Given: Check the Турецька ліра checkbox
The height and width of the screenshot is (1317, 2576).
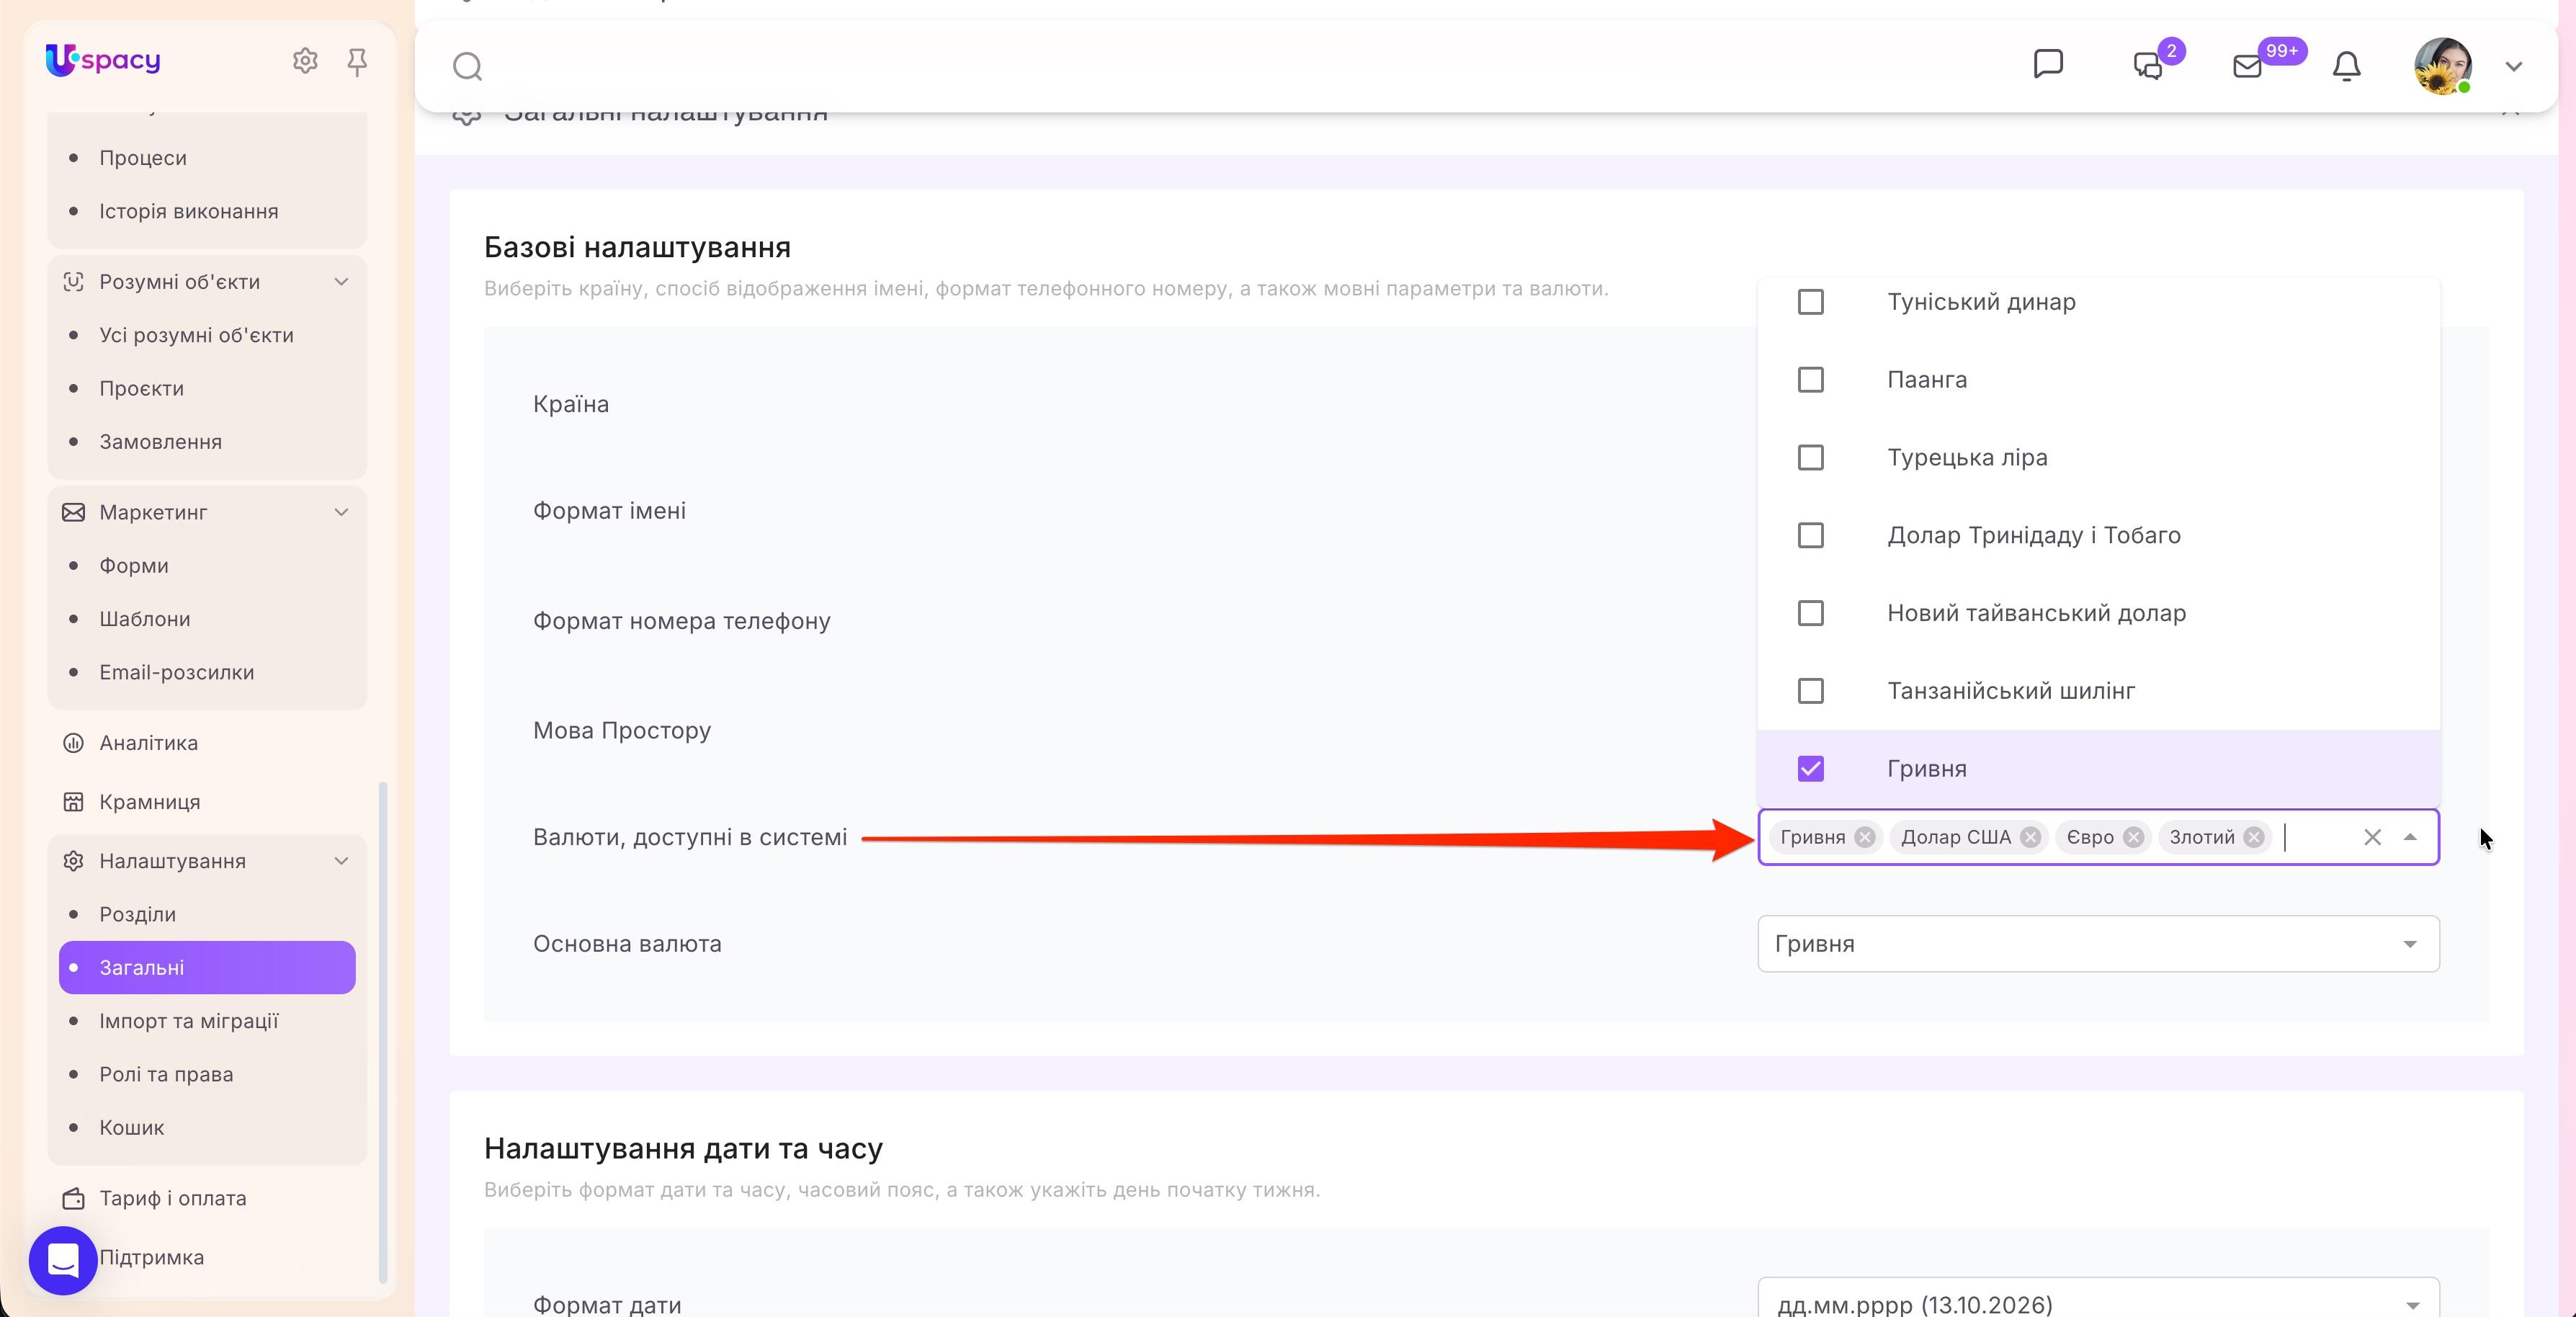Looking at the screenshot, I should (x=1810, y=457).
